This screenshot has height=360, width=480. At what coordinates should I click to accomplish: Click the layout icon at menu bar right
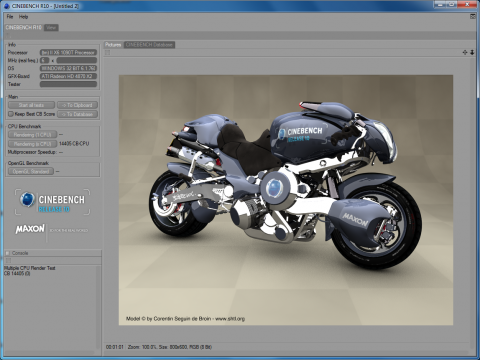point(473,16)
